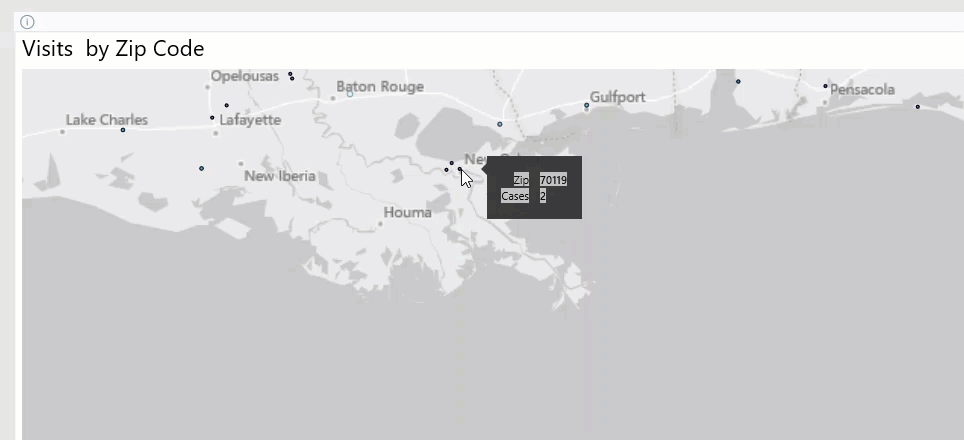Click the Pensacola city label

(862, 90)
